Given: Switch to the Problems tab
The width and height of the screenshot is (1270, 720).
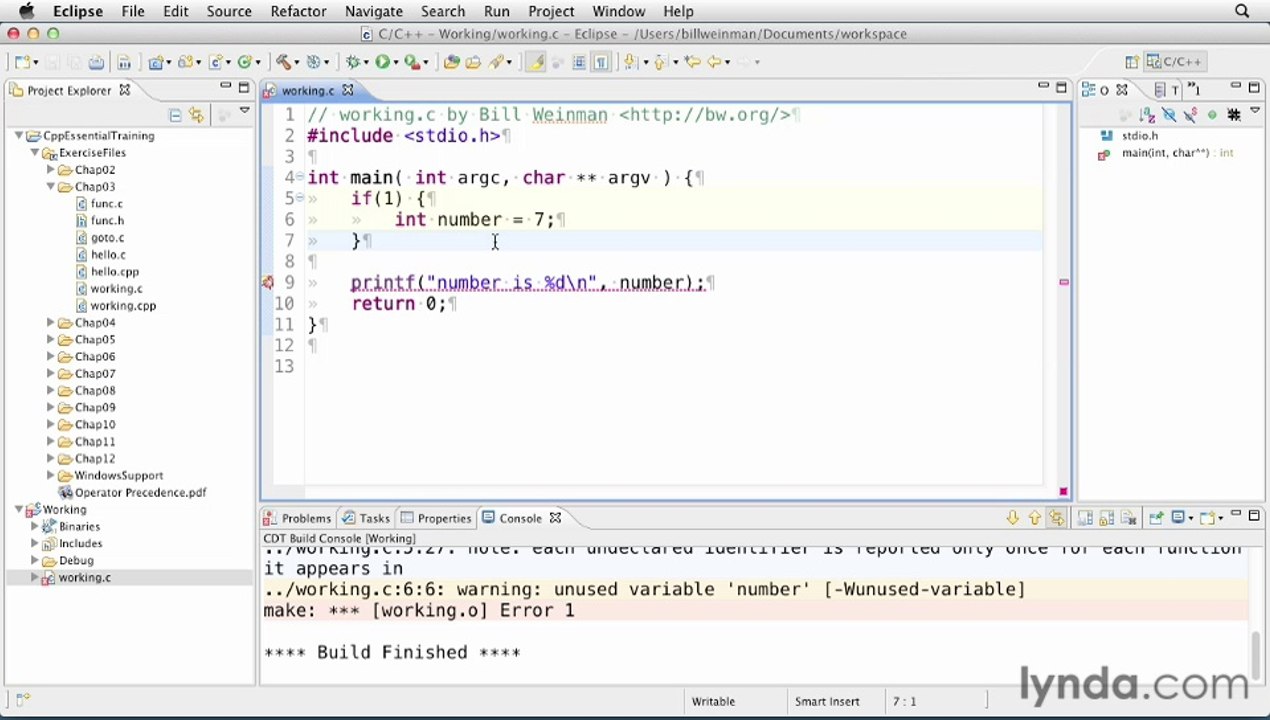Looking at the screenshot, I should (x=297, y=518).
